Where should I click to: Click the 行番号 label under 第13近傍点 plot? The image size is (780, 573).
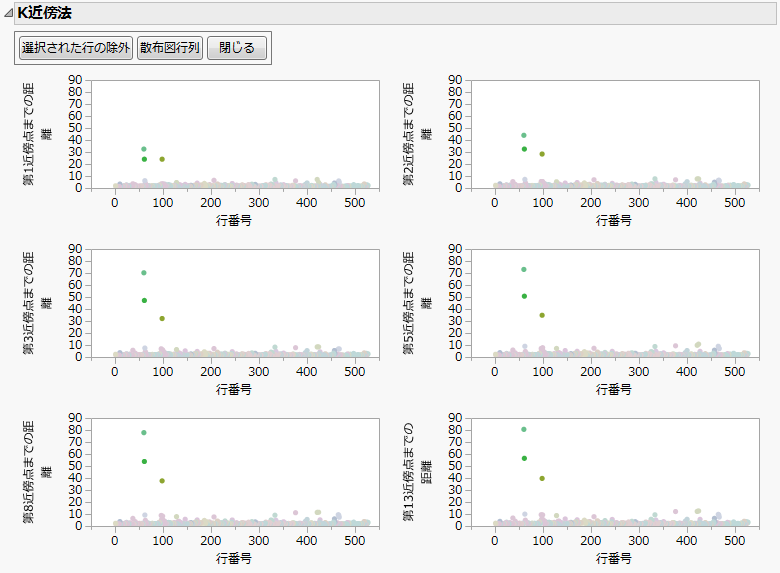pos(614,559)
